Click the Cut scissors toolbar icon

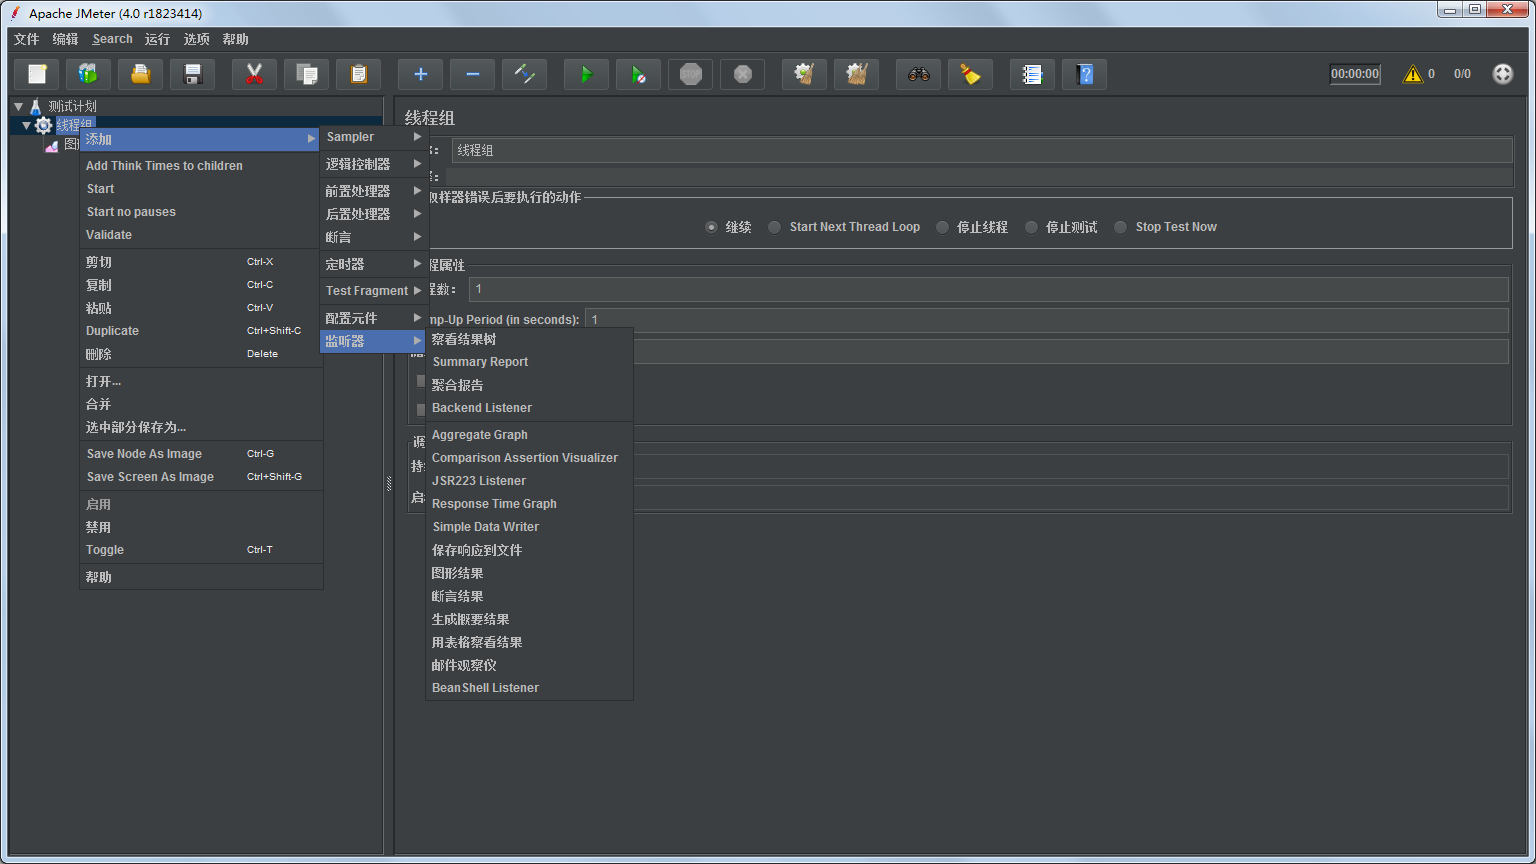[x=254, y=74]
